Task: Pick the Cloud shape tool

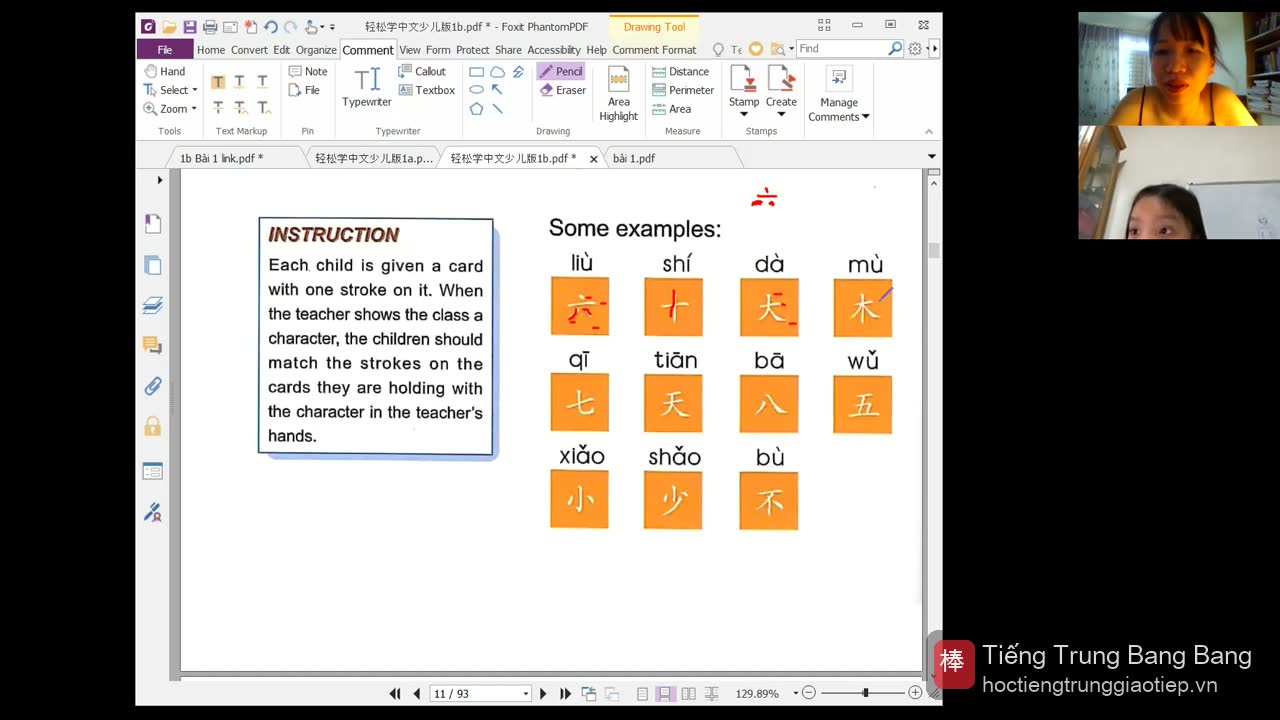Action: point(497,72)
